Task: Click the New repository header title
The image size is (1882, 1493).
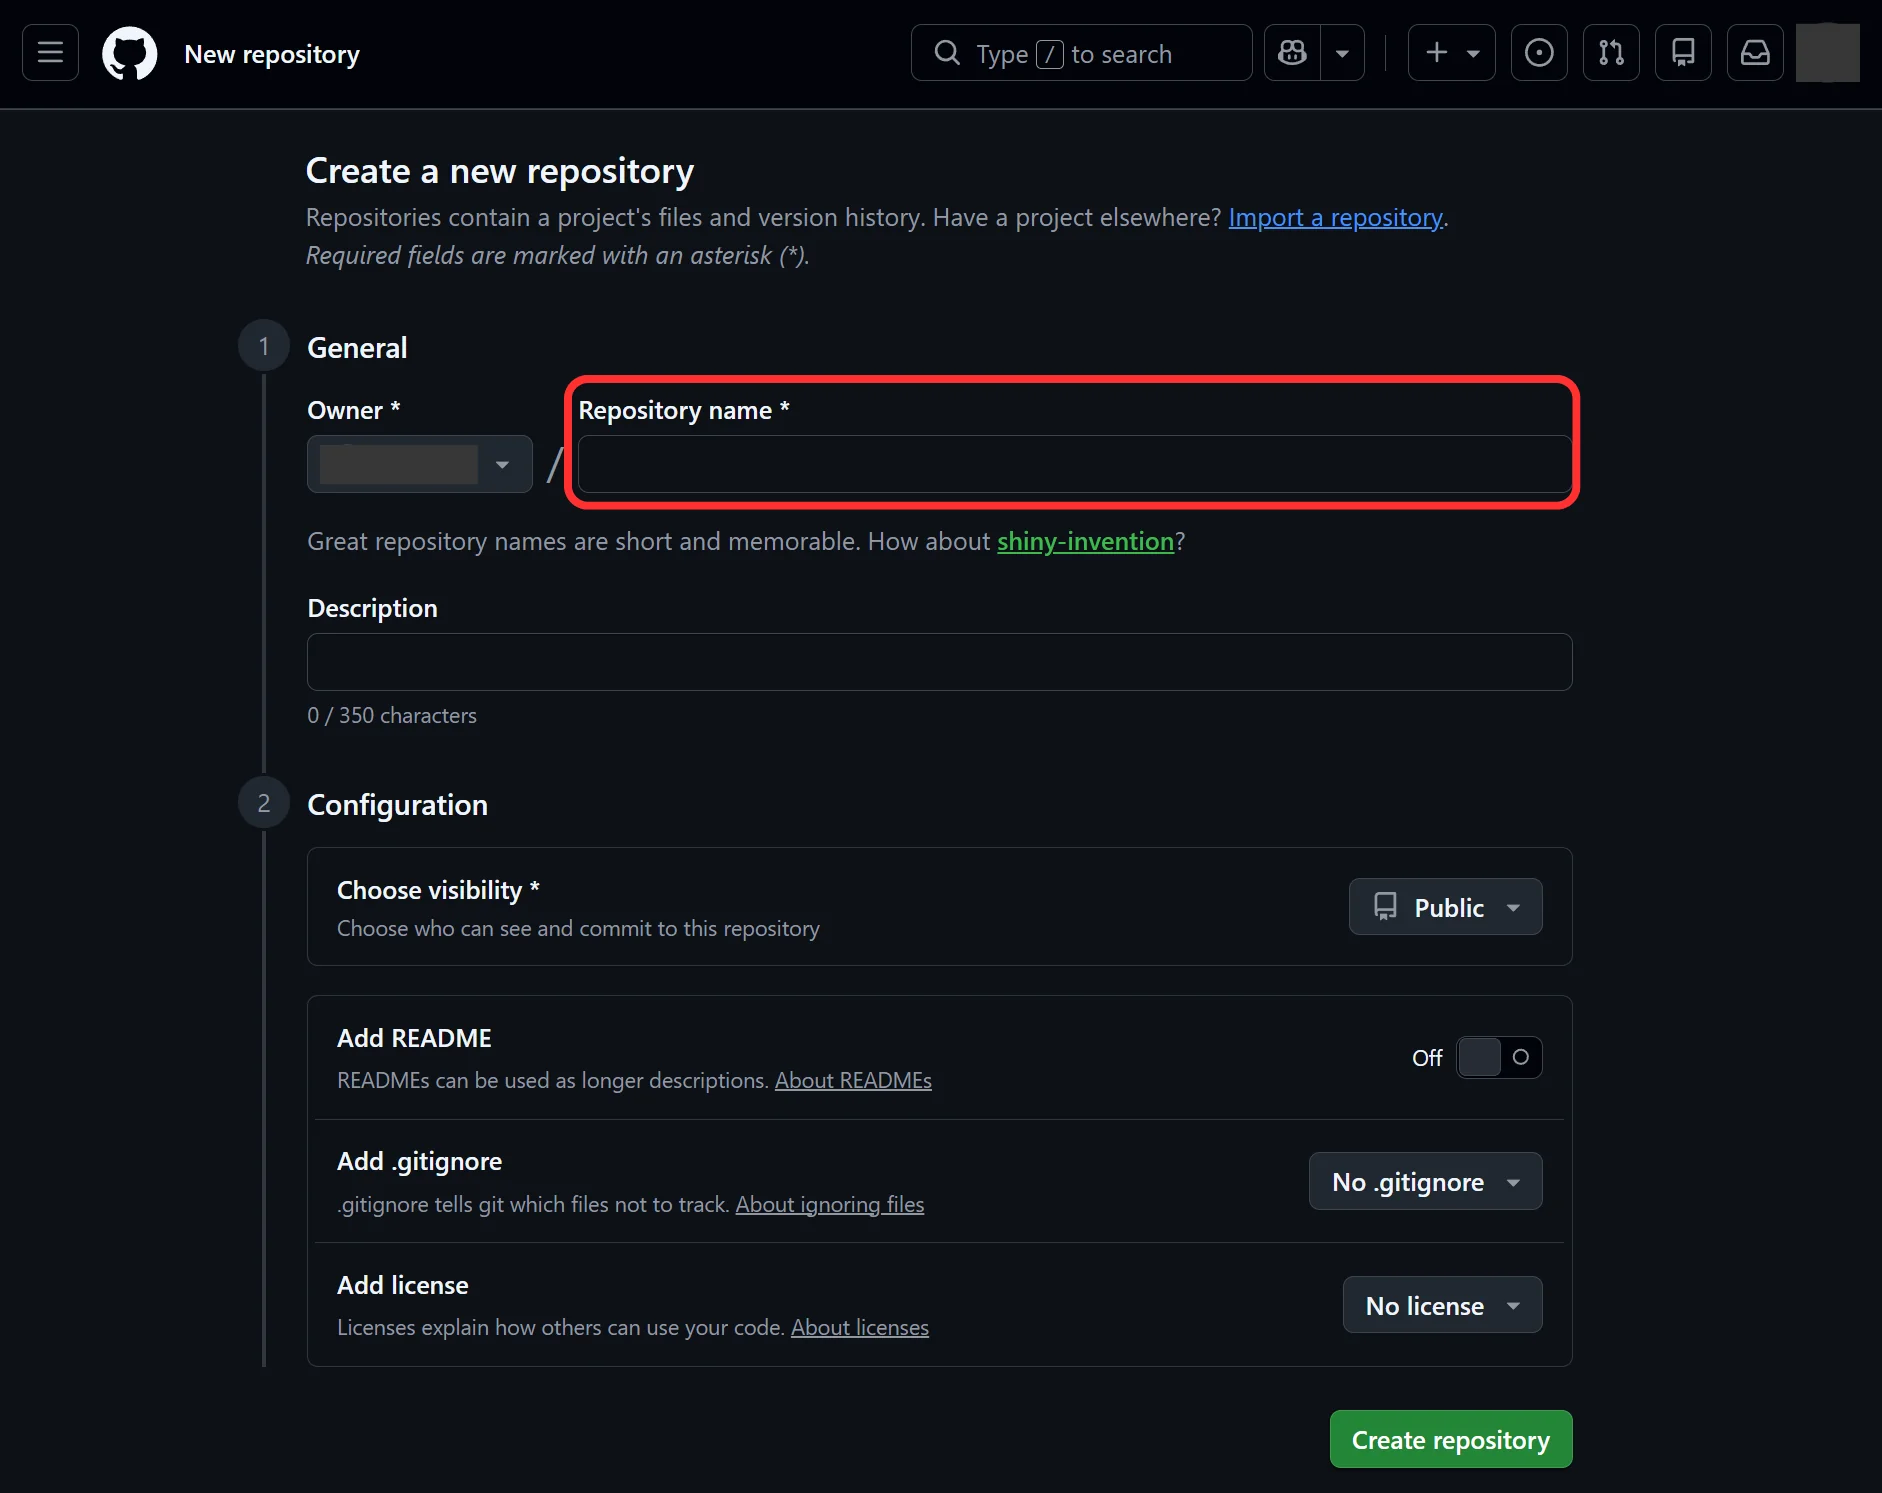Action: [272, 54]
